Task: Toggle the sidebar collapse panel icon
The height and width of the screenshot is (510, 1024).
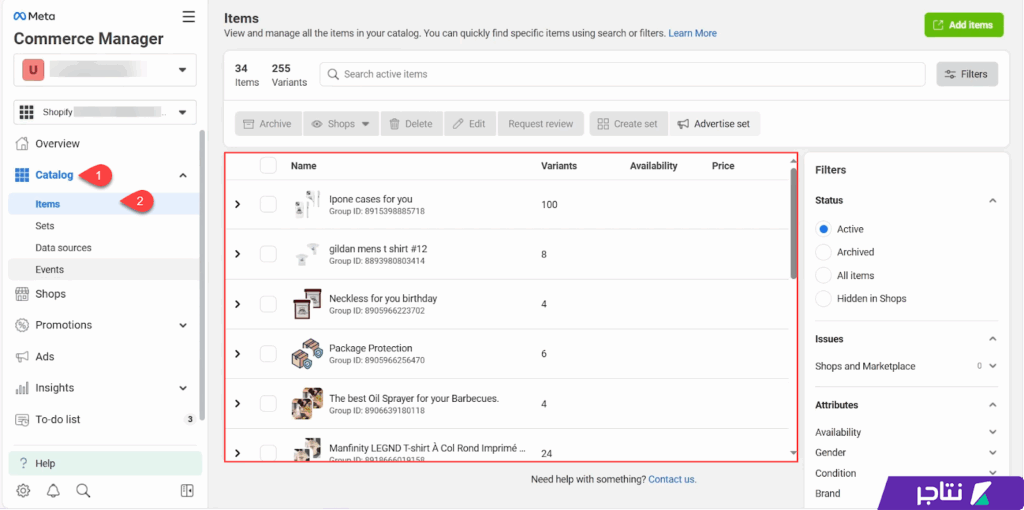Action: click(186, 490)
